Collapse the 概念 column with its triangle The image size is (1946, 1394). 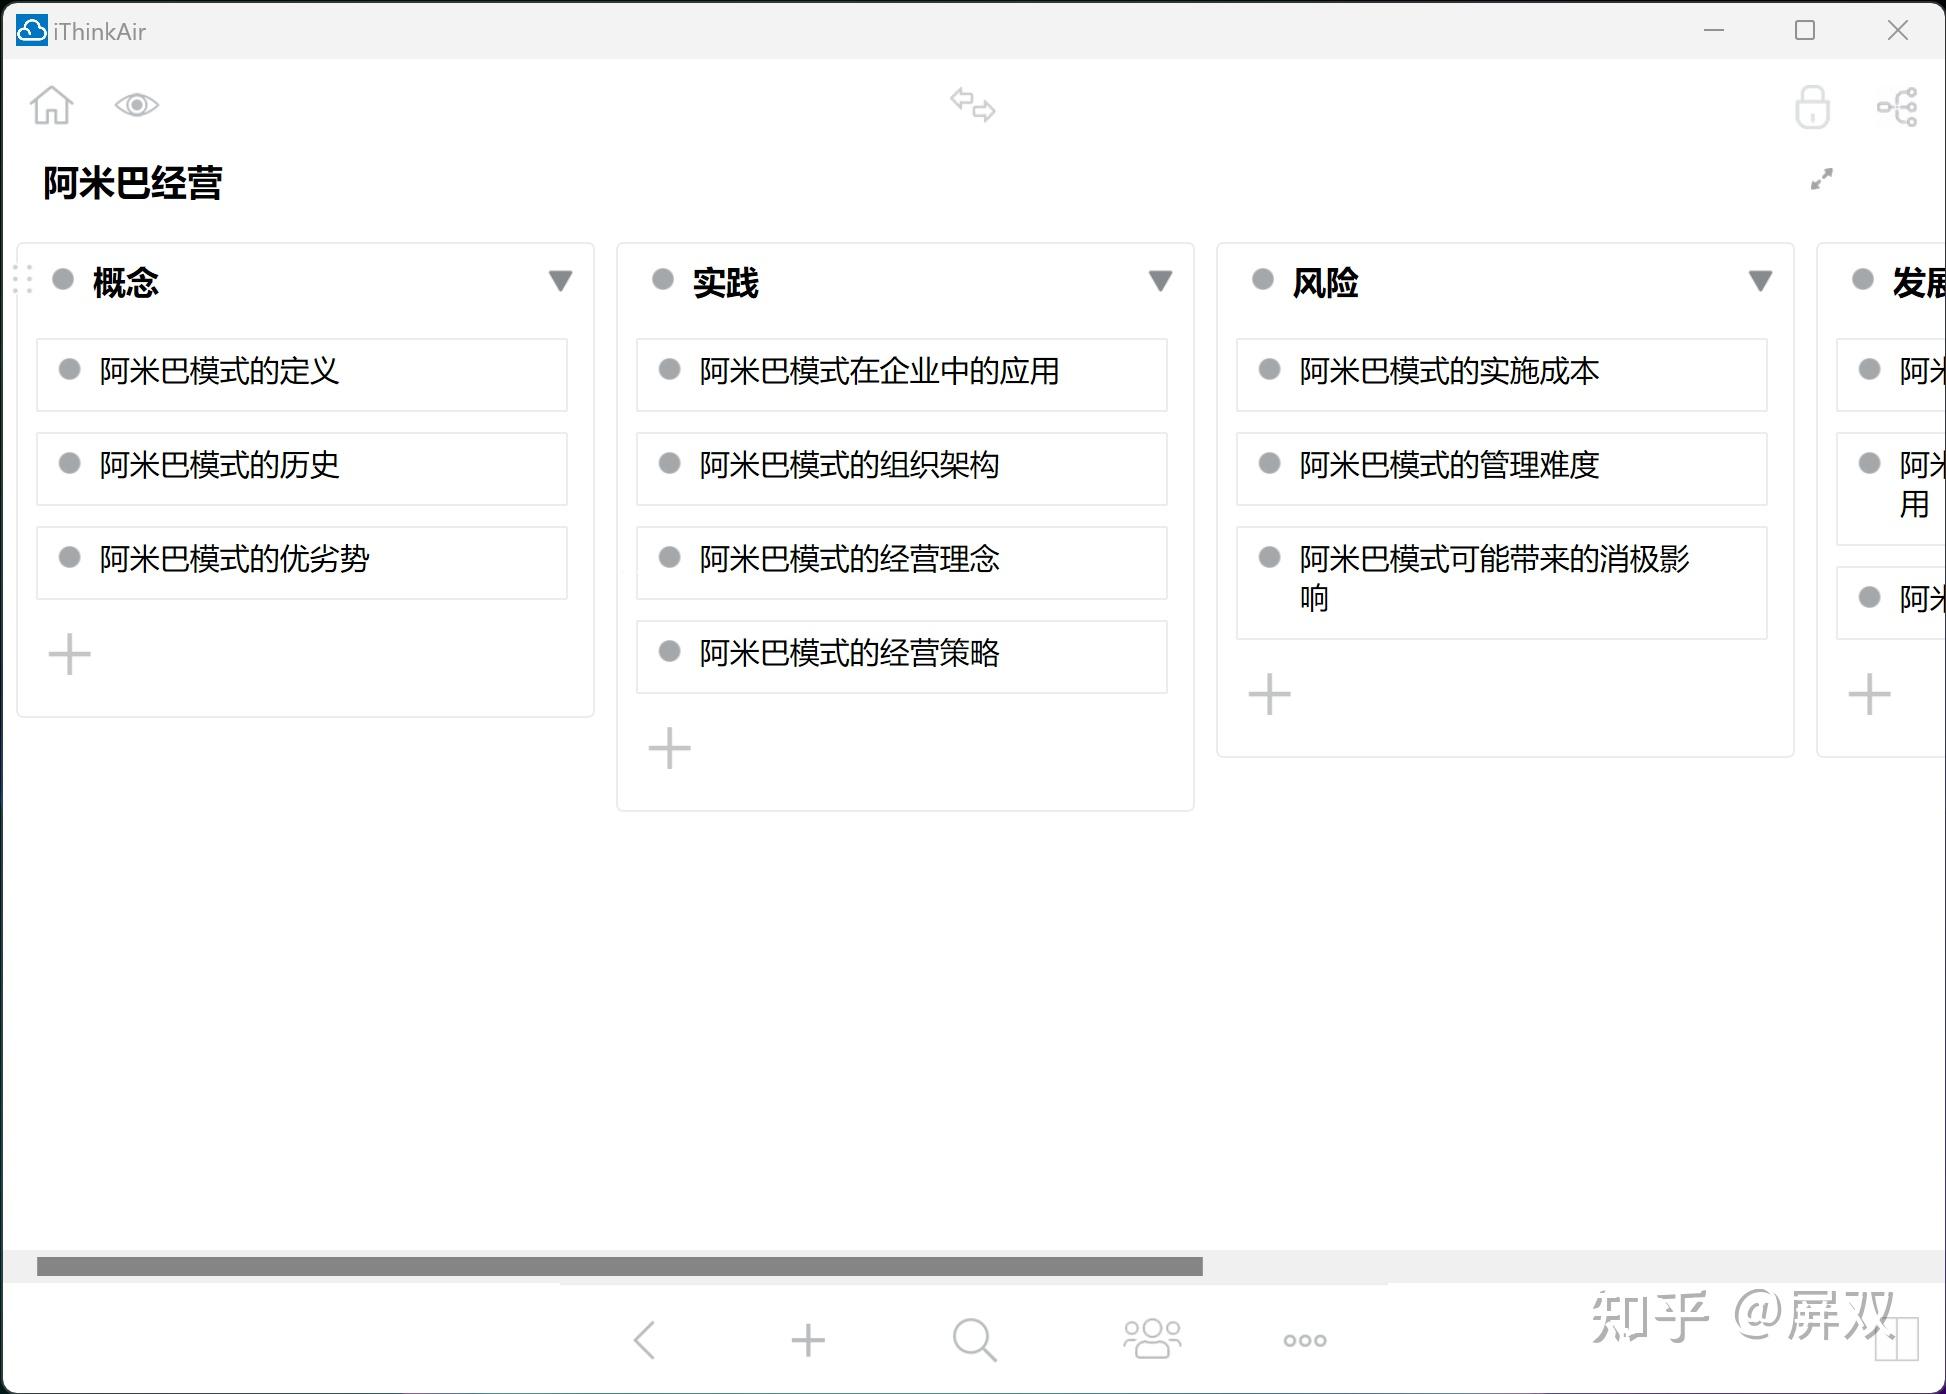(560, 281)
